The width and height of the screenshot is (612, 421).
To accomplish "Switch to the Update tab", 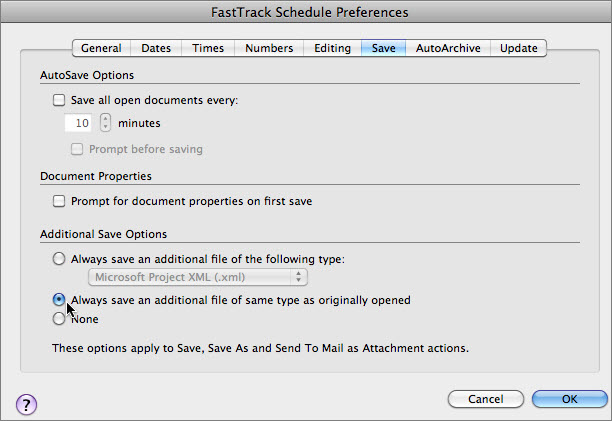I will click(519, 48).
